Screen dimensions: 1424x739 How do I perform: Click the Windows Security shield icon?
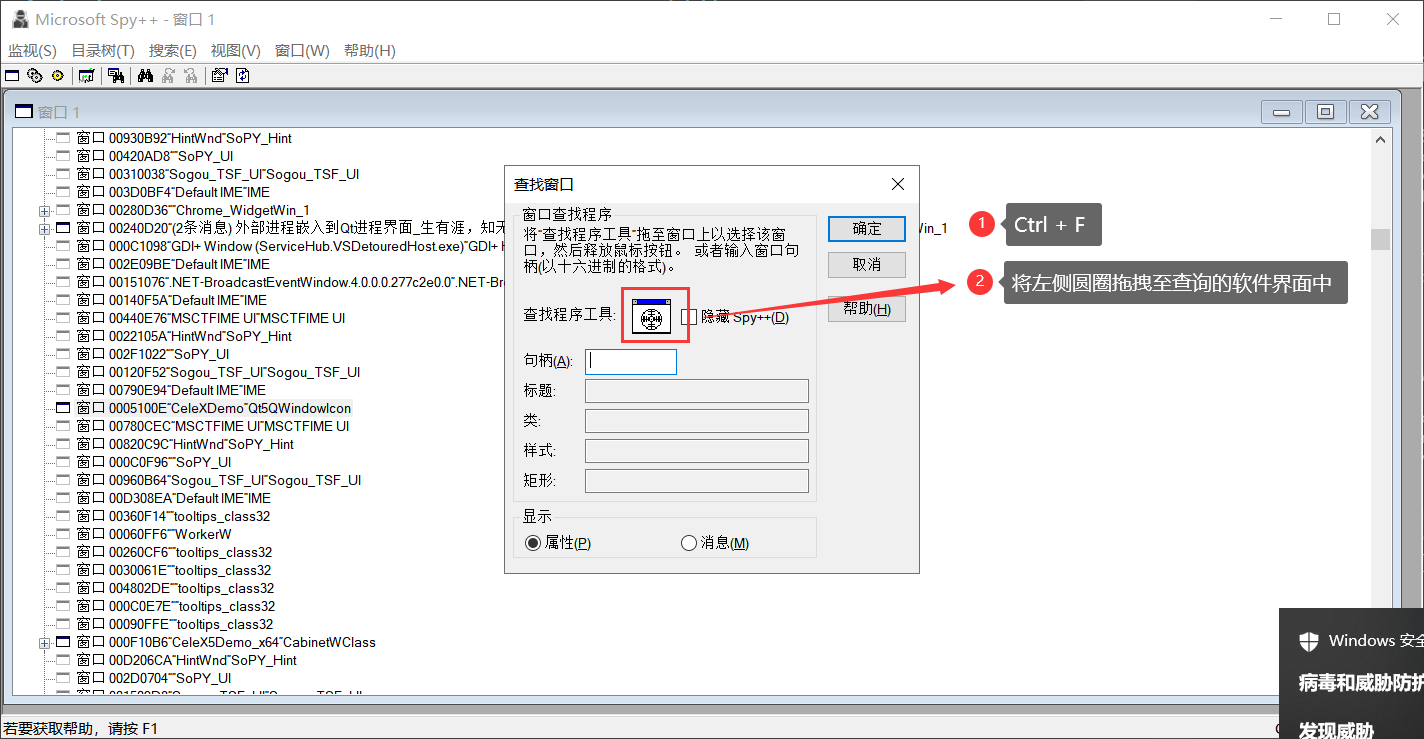[x=1308, y=641]
